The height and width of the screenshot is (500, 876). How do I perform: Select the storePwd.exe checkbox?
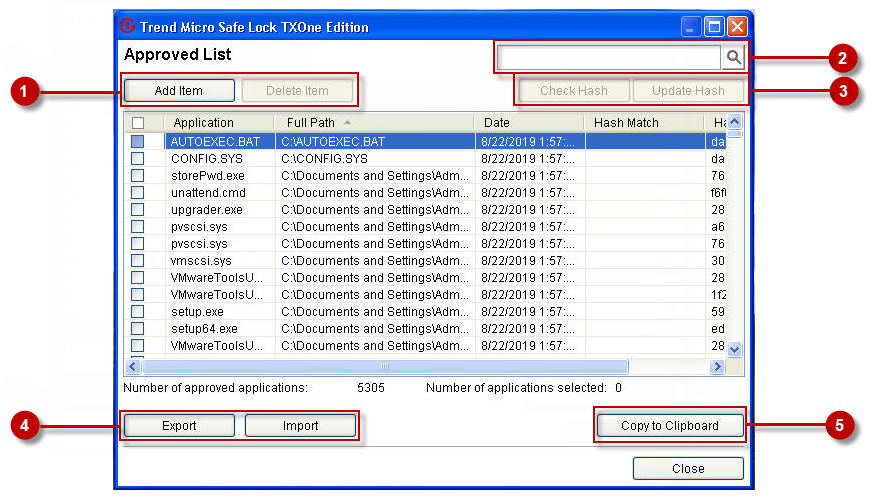[x=138, y=176]
